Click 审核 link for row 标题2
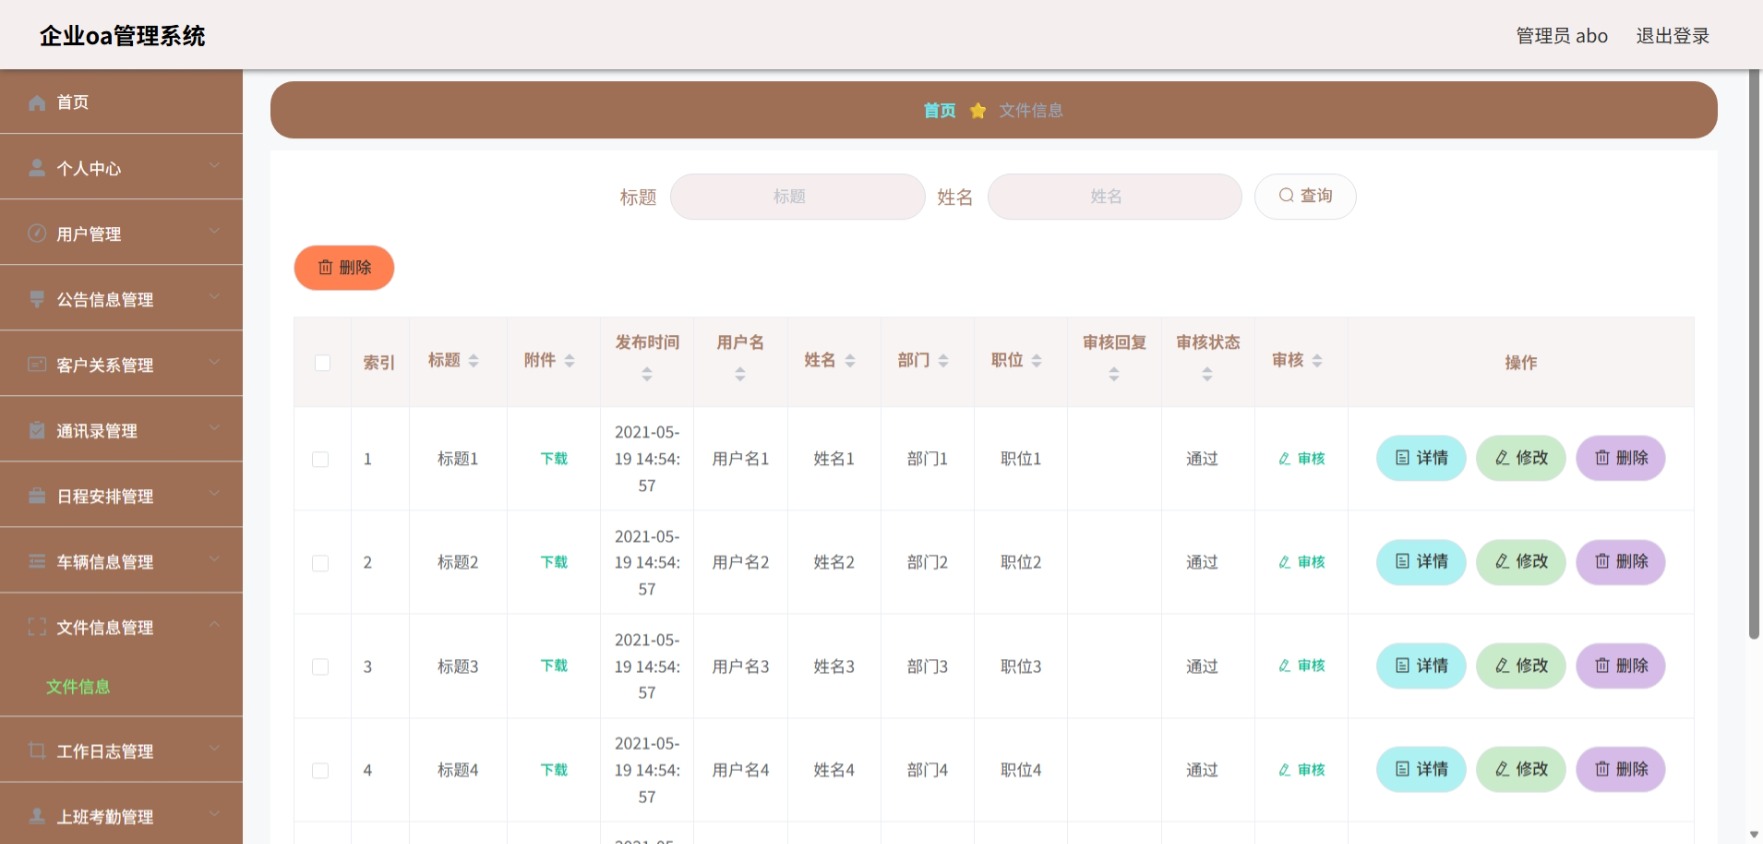The image size is (1763, 844). [1302, 562]
